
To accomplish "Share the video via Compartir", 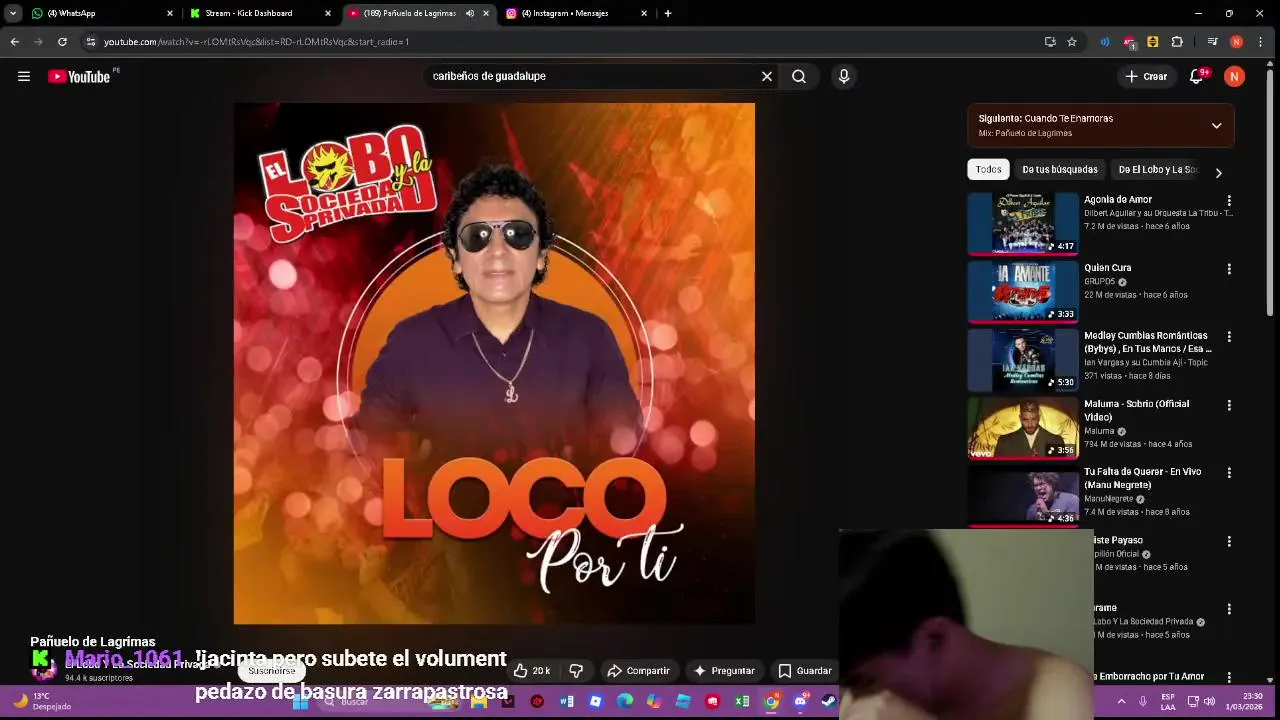I will (x=638, y=671).
